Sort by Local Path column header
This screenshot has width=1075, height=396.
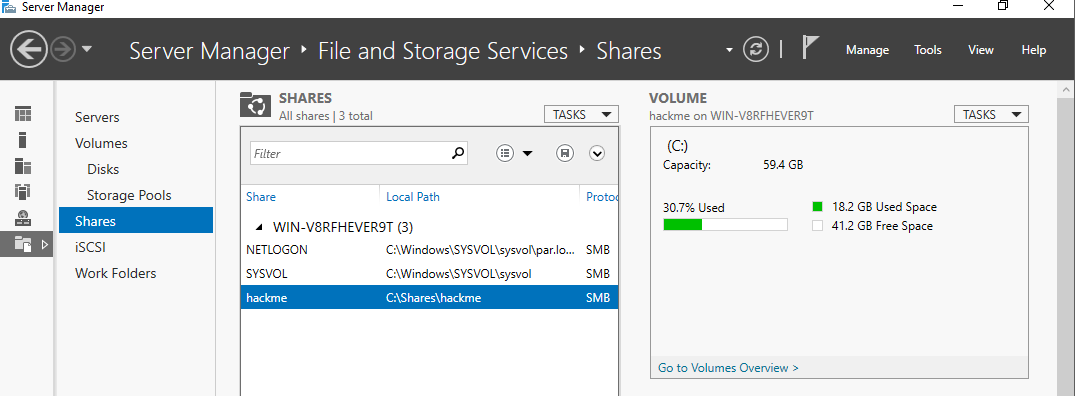[413, 197]
